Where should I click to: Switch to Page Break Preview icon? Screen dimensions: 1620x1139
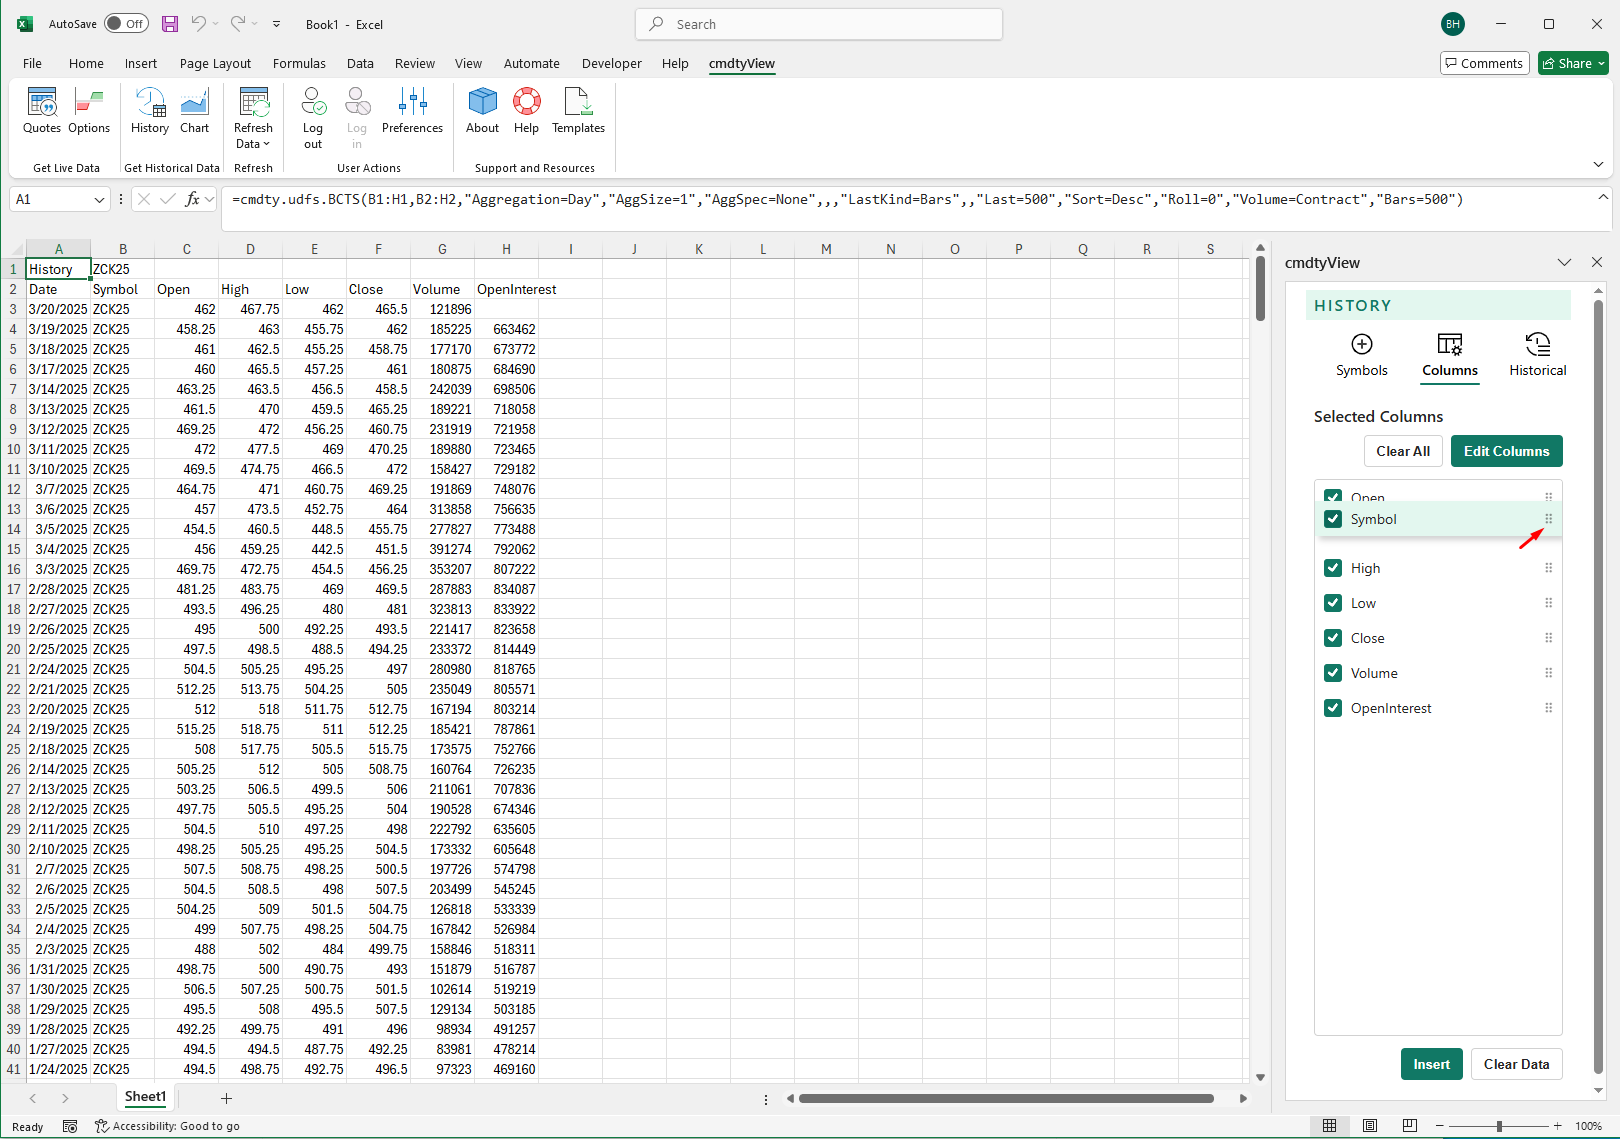(x=1410, y=1126)
